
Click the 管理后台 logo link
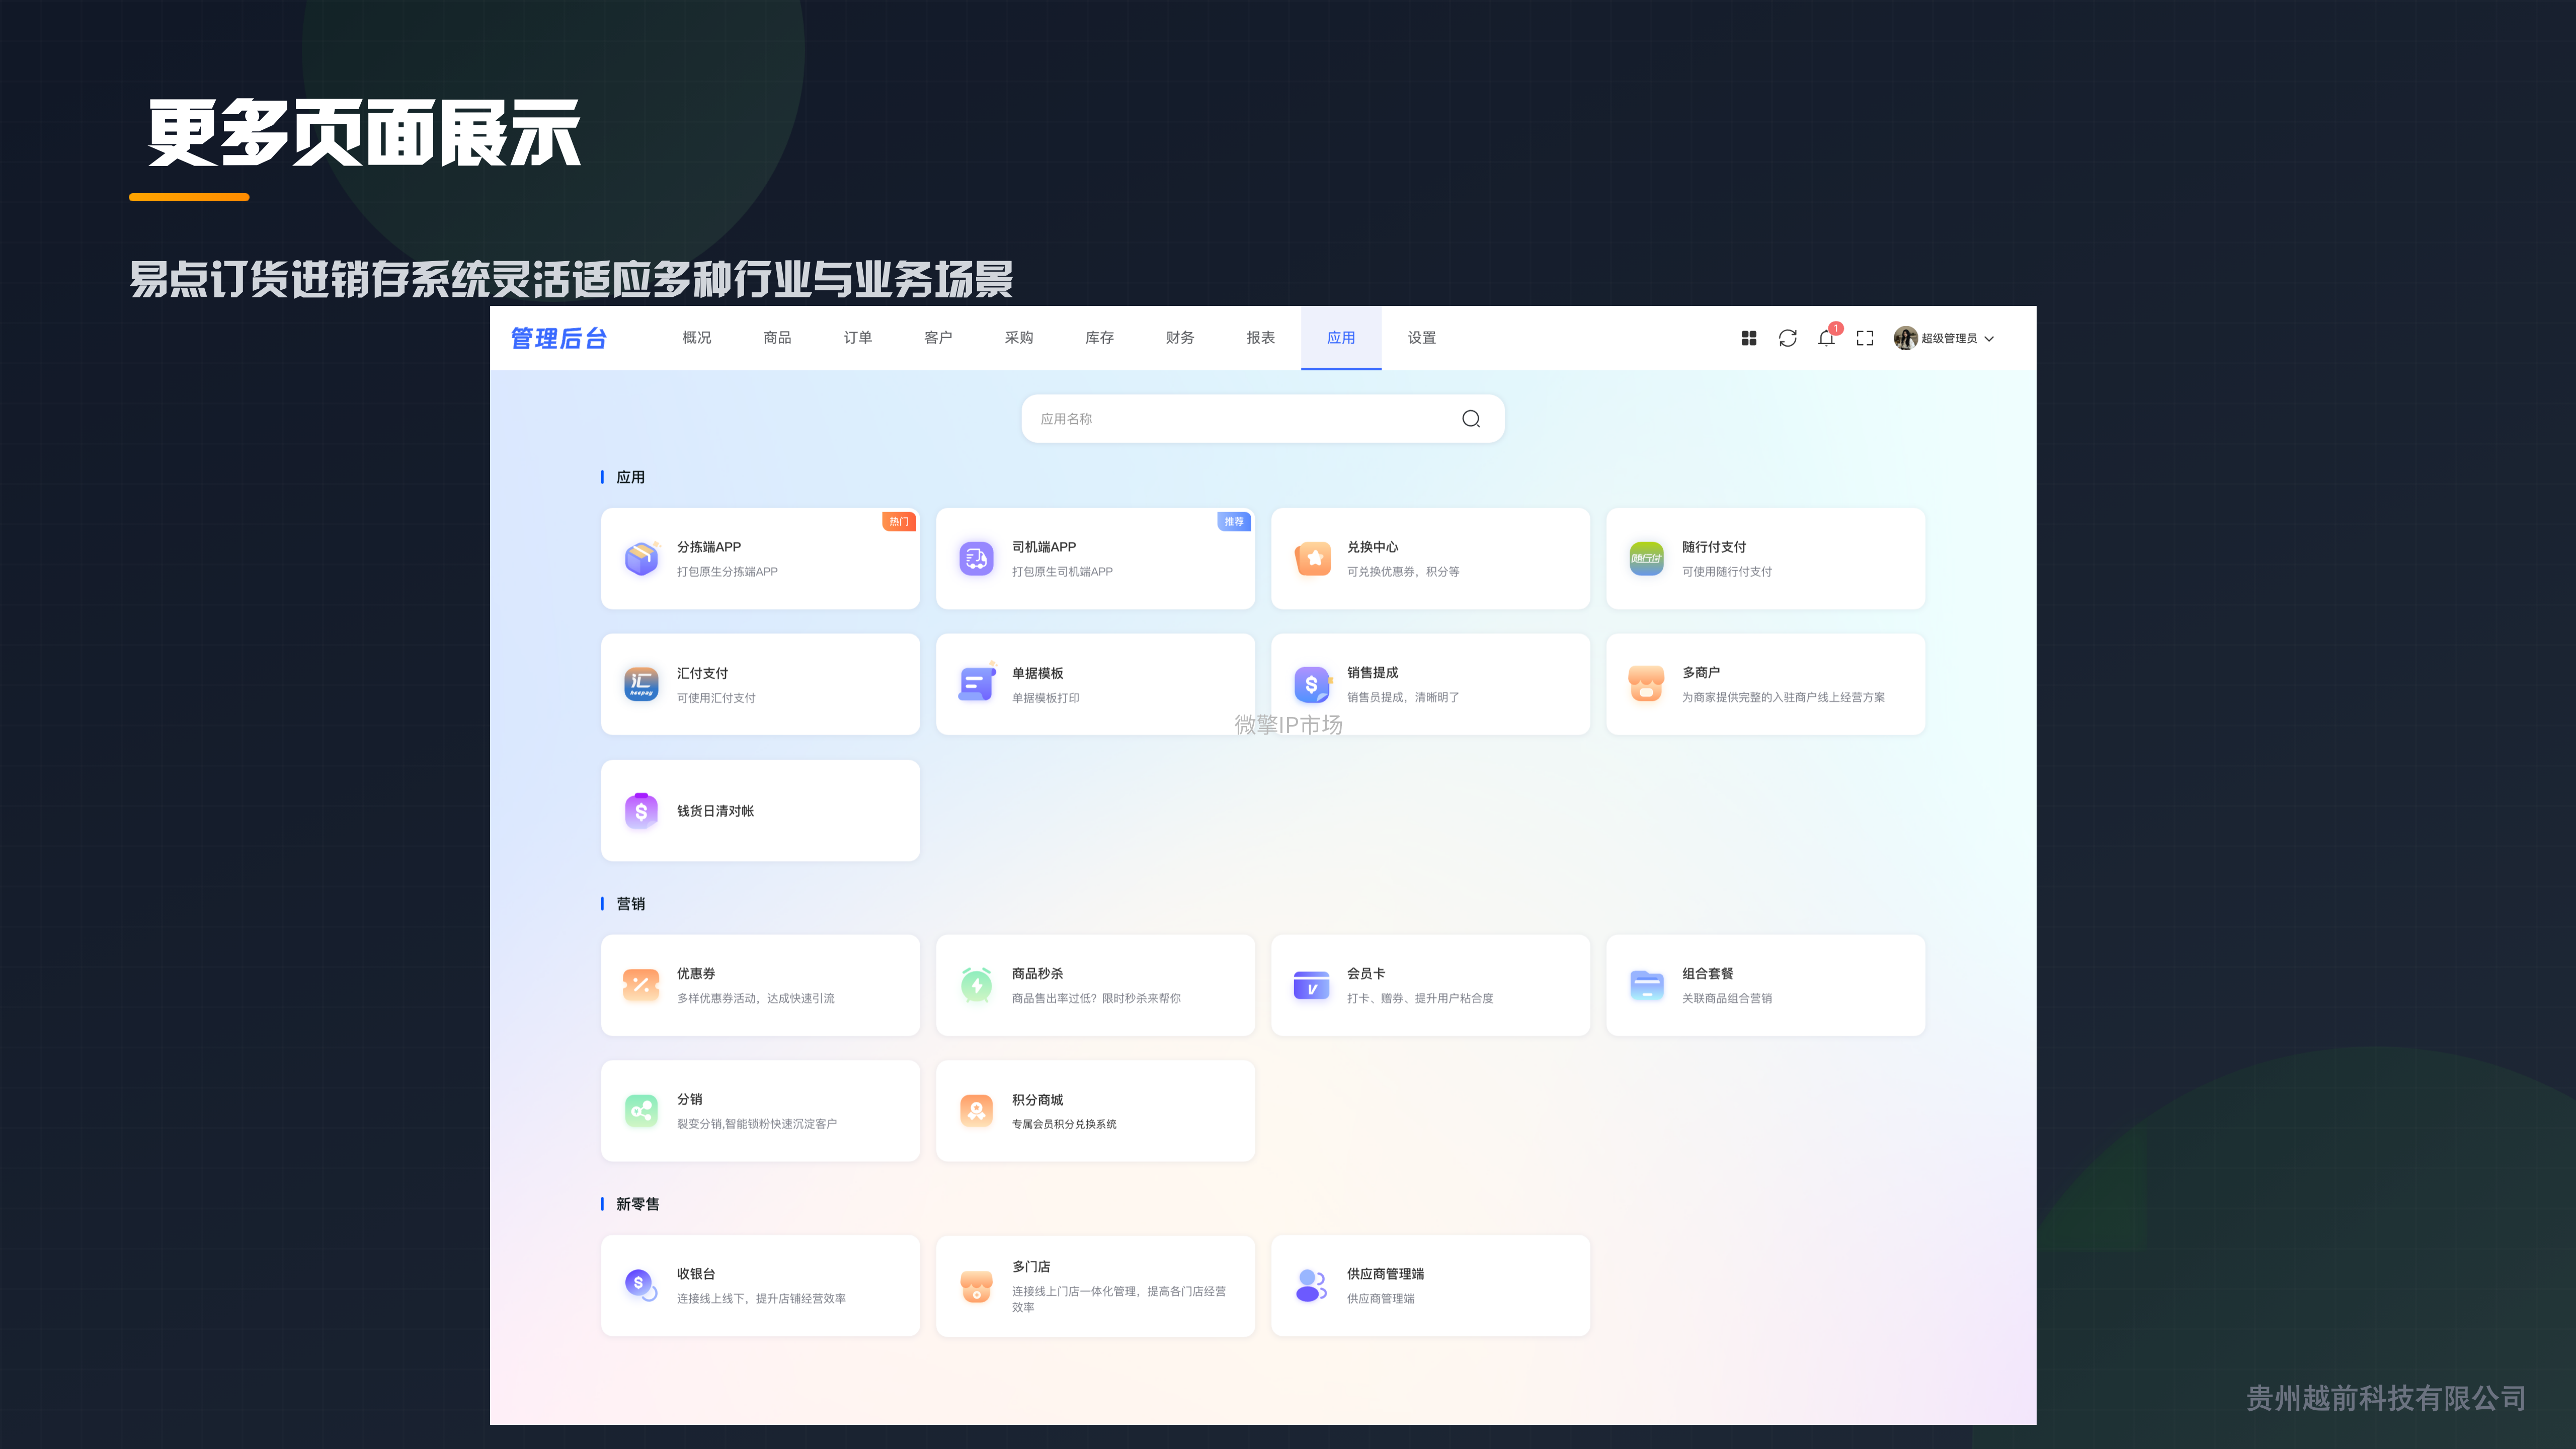click(559, 338)
